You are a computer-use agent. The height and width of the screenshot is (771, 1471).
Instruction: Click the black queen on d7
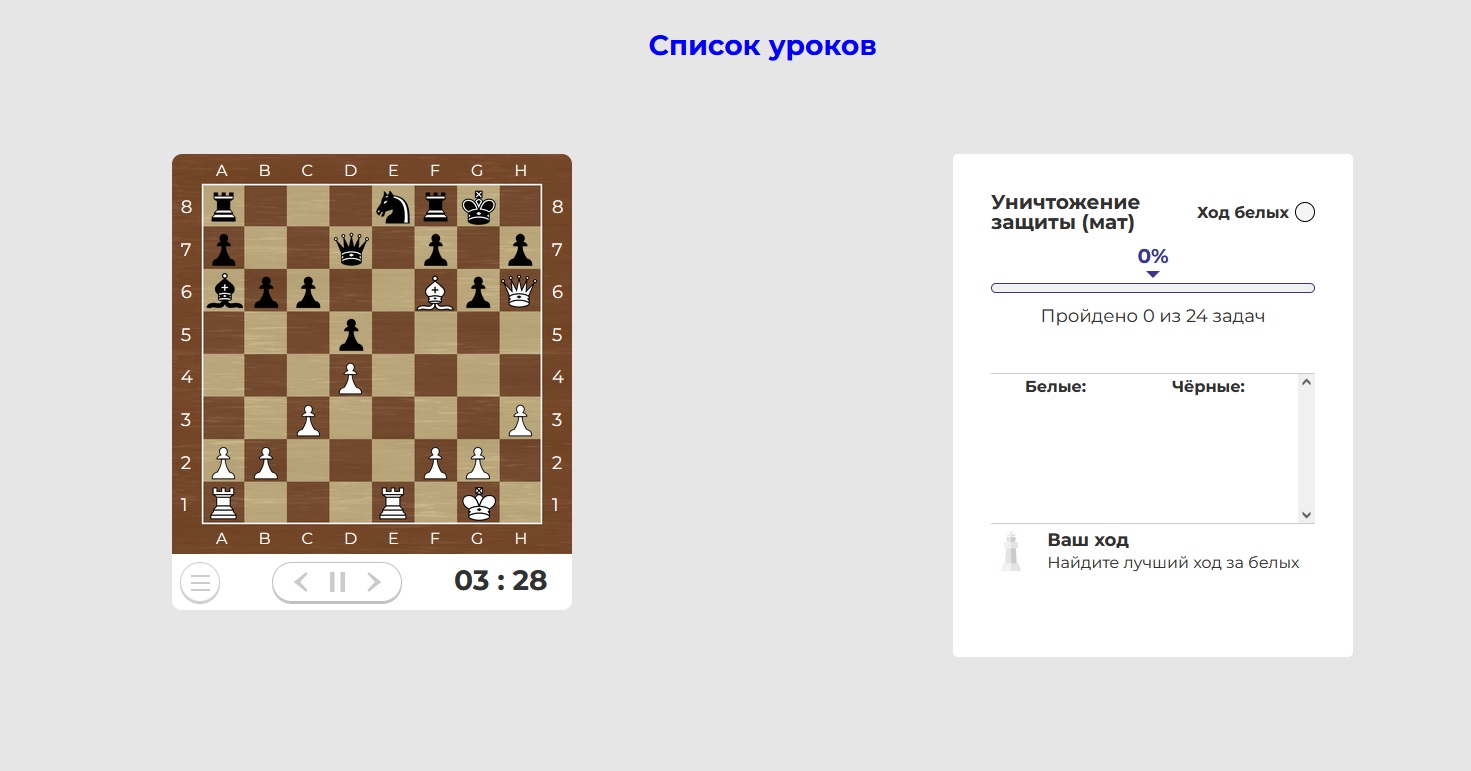(350, 249)
